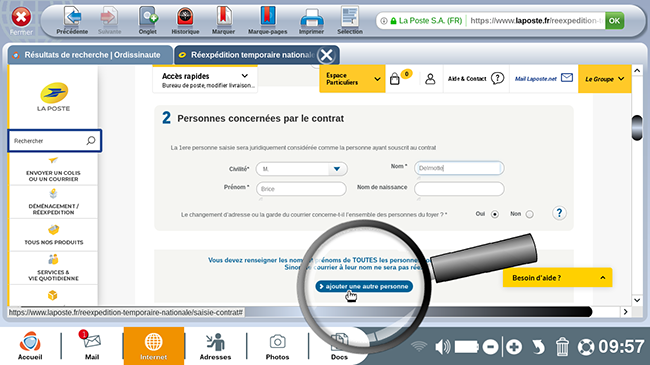The height and width of the screenshot is (365, 650).
Task: Click the Imprimer printer icon
Action: (311, 20)
